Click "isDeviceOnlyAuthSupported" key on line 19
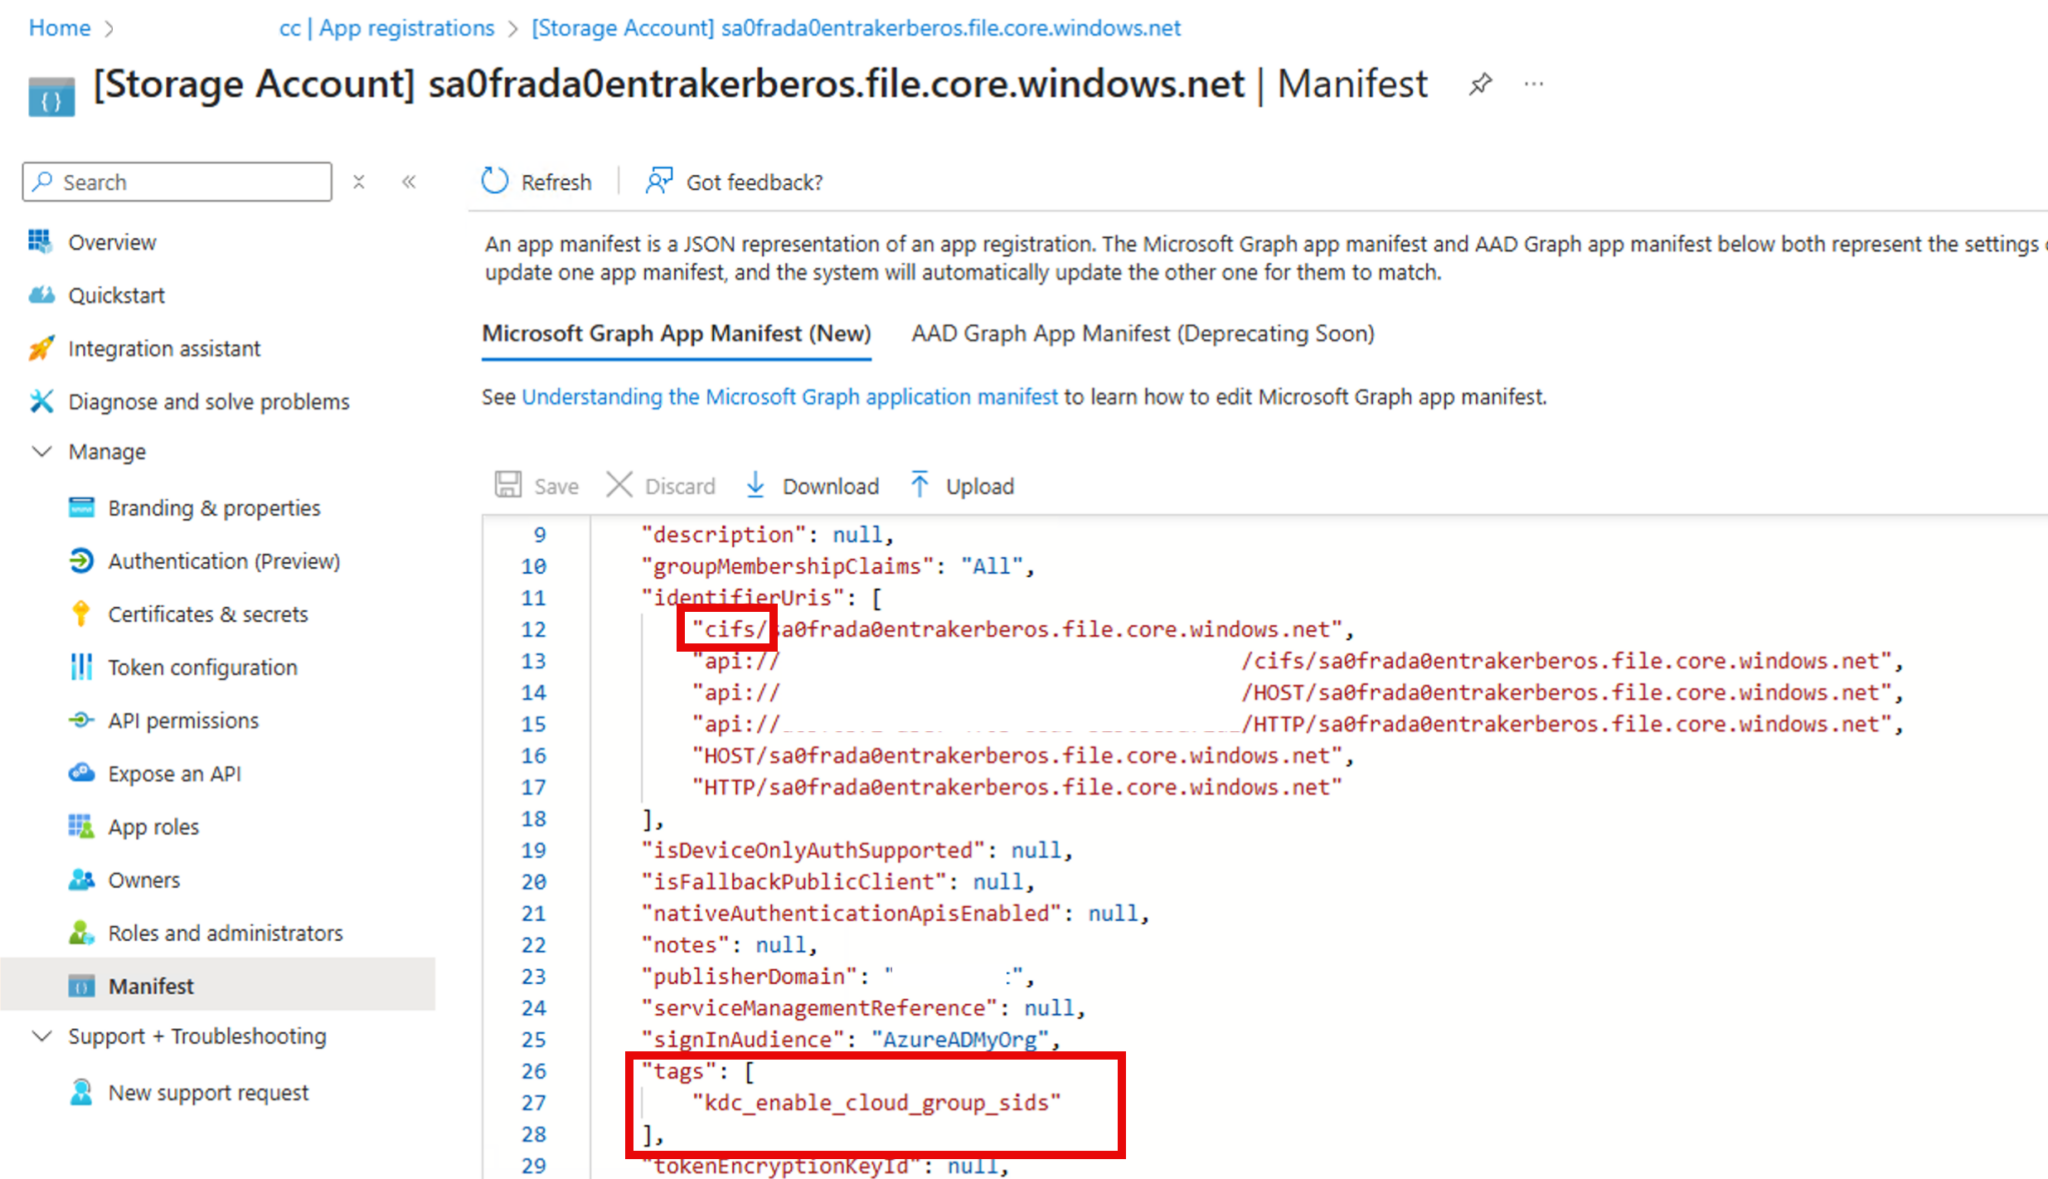This screenshot has height=1179, width=2048. click(x=813, y=850)
